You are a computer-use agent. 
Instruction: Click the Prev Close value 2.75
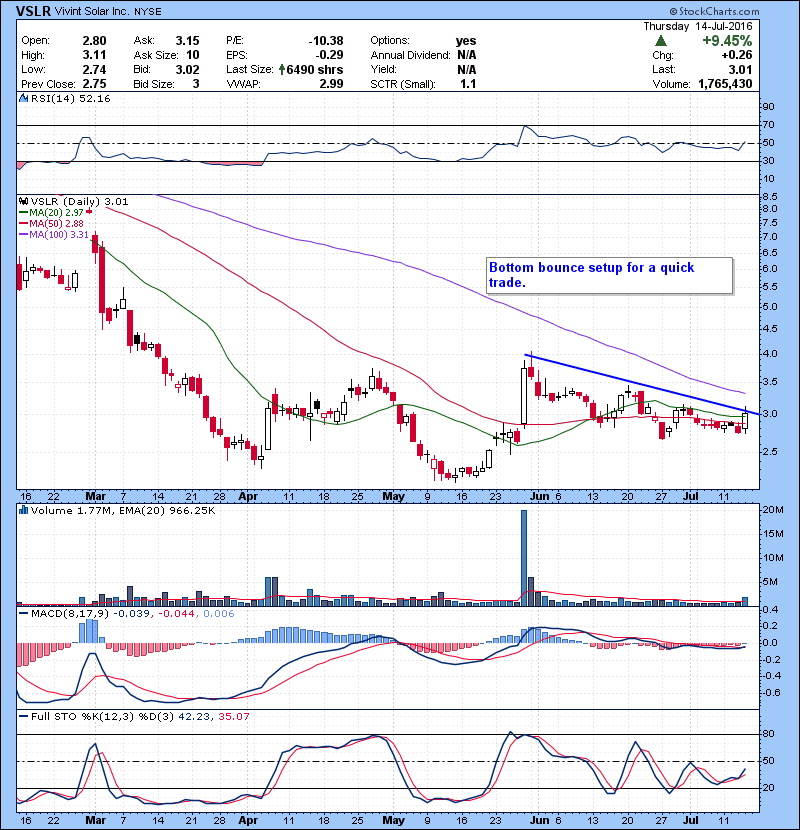tap(94, 84)
